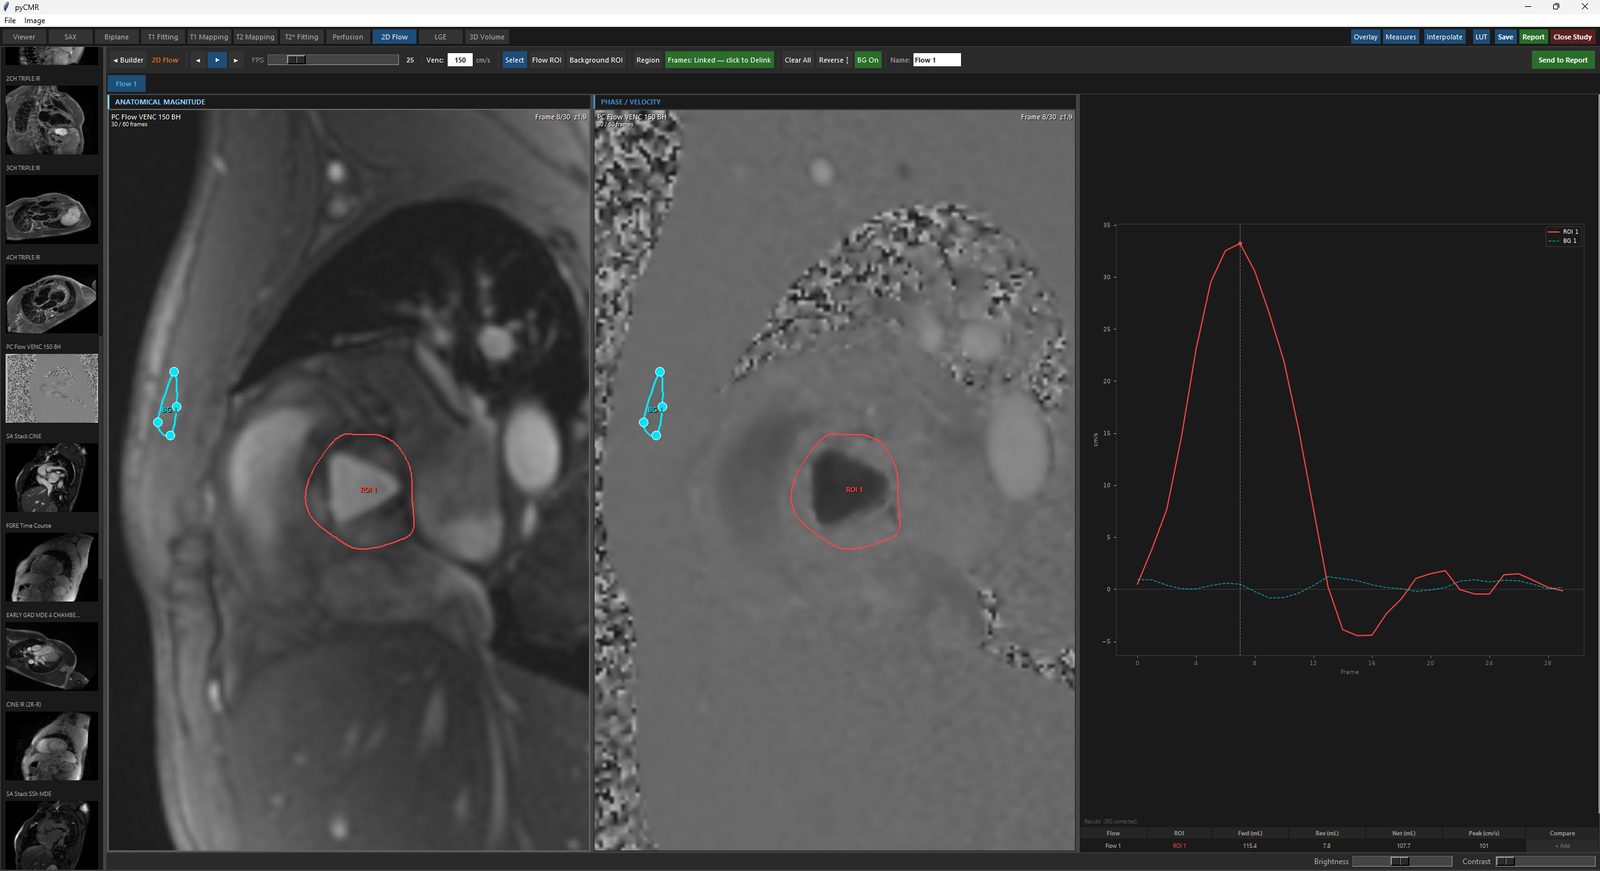The image size is (1600, 871).
Task: Click the Flow ROI drawing tool
Action: click(546, 60)
